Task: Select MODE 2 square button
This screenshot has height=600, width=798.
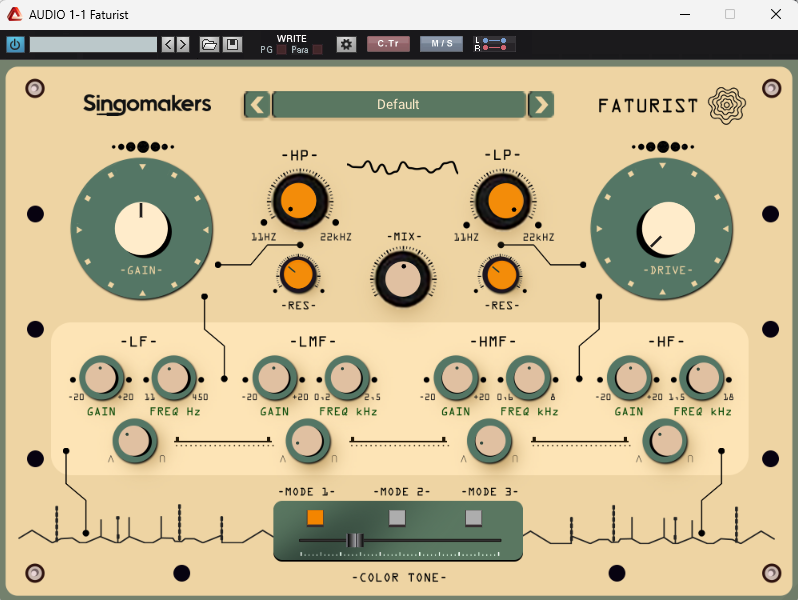Action: 397,518
